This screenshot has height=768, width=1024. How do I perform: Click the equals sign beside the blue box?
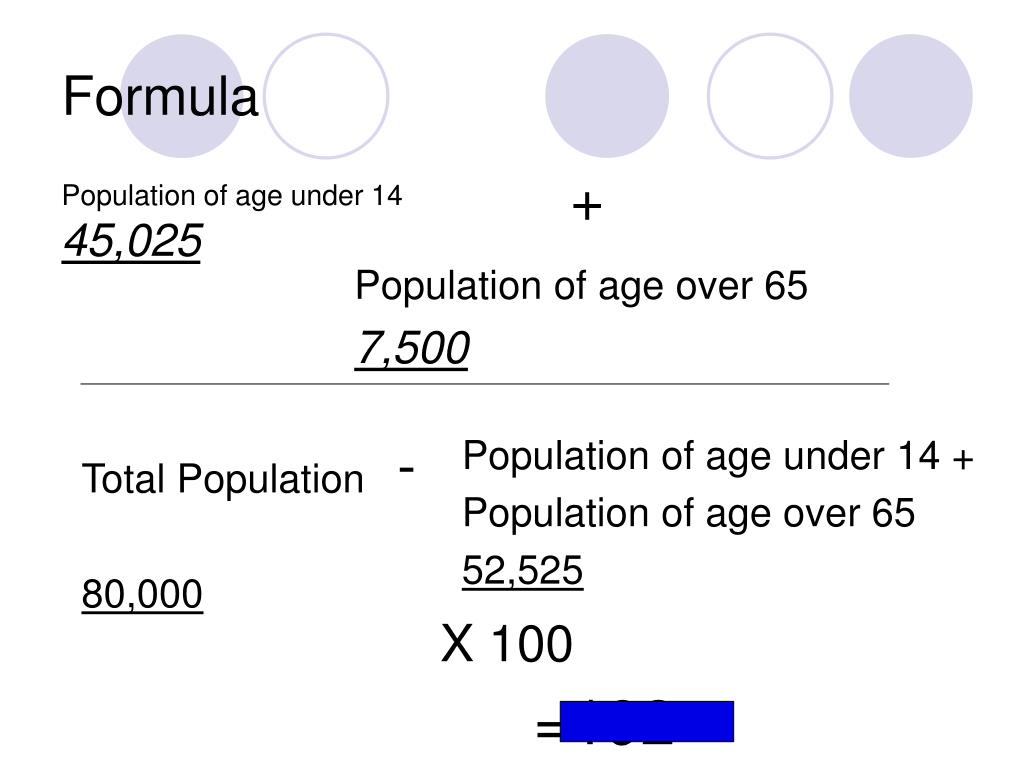pos(547,728)
